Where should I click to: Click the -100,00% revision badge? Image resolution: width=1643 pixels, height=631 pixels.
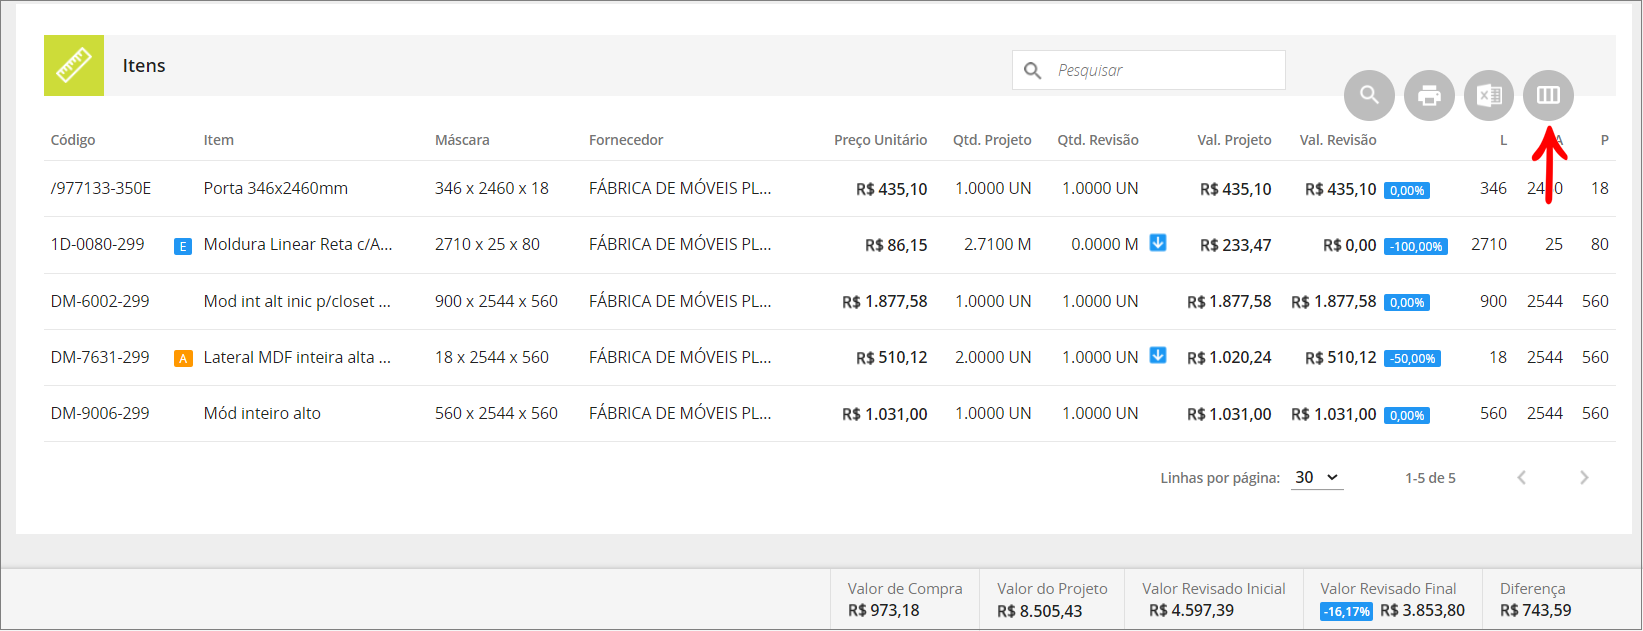(x=1416, y=247)
